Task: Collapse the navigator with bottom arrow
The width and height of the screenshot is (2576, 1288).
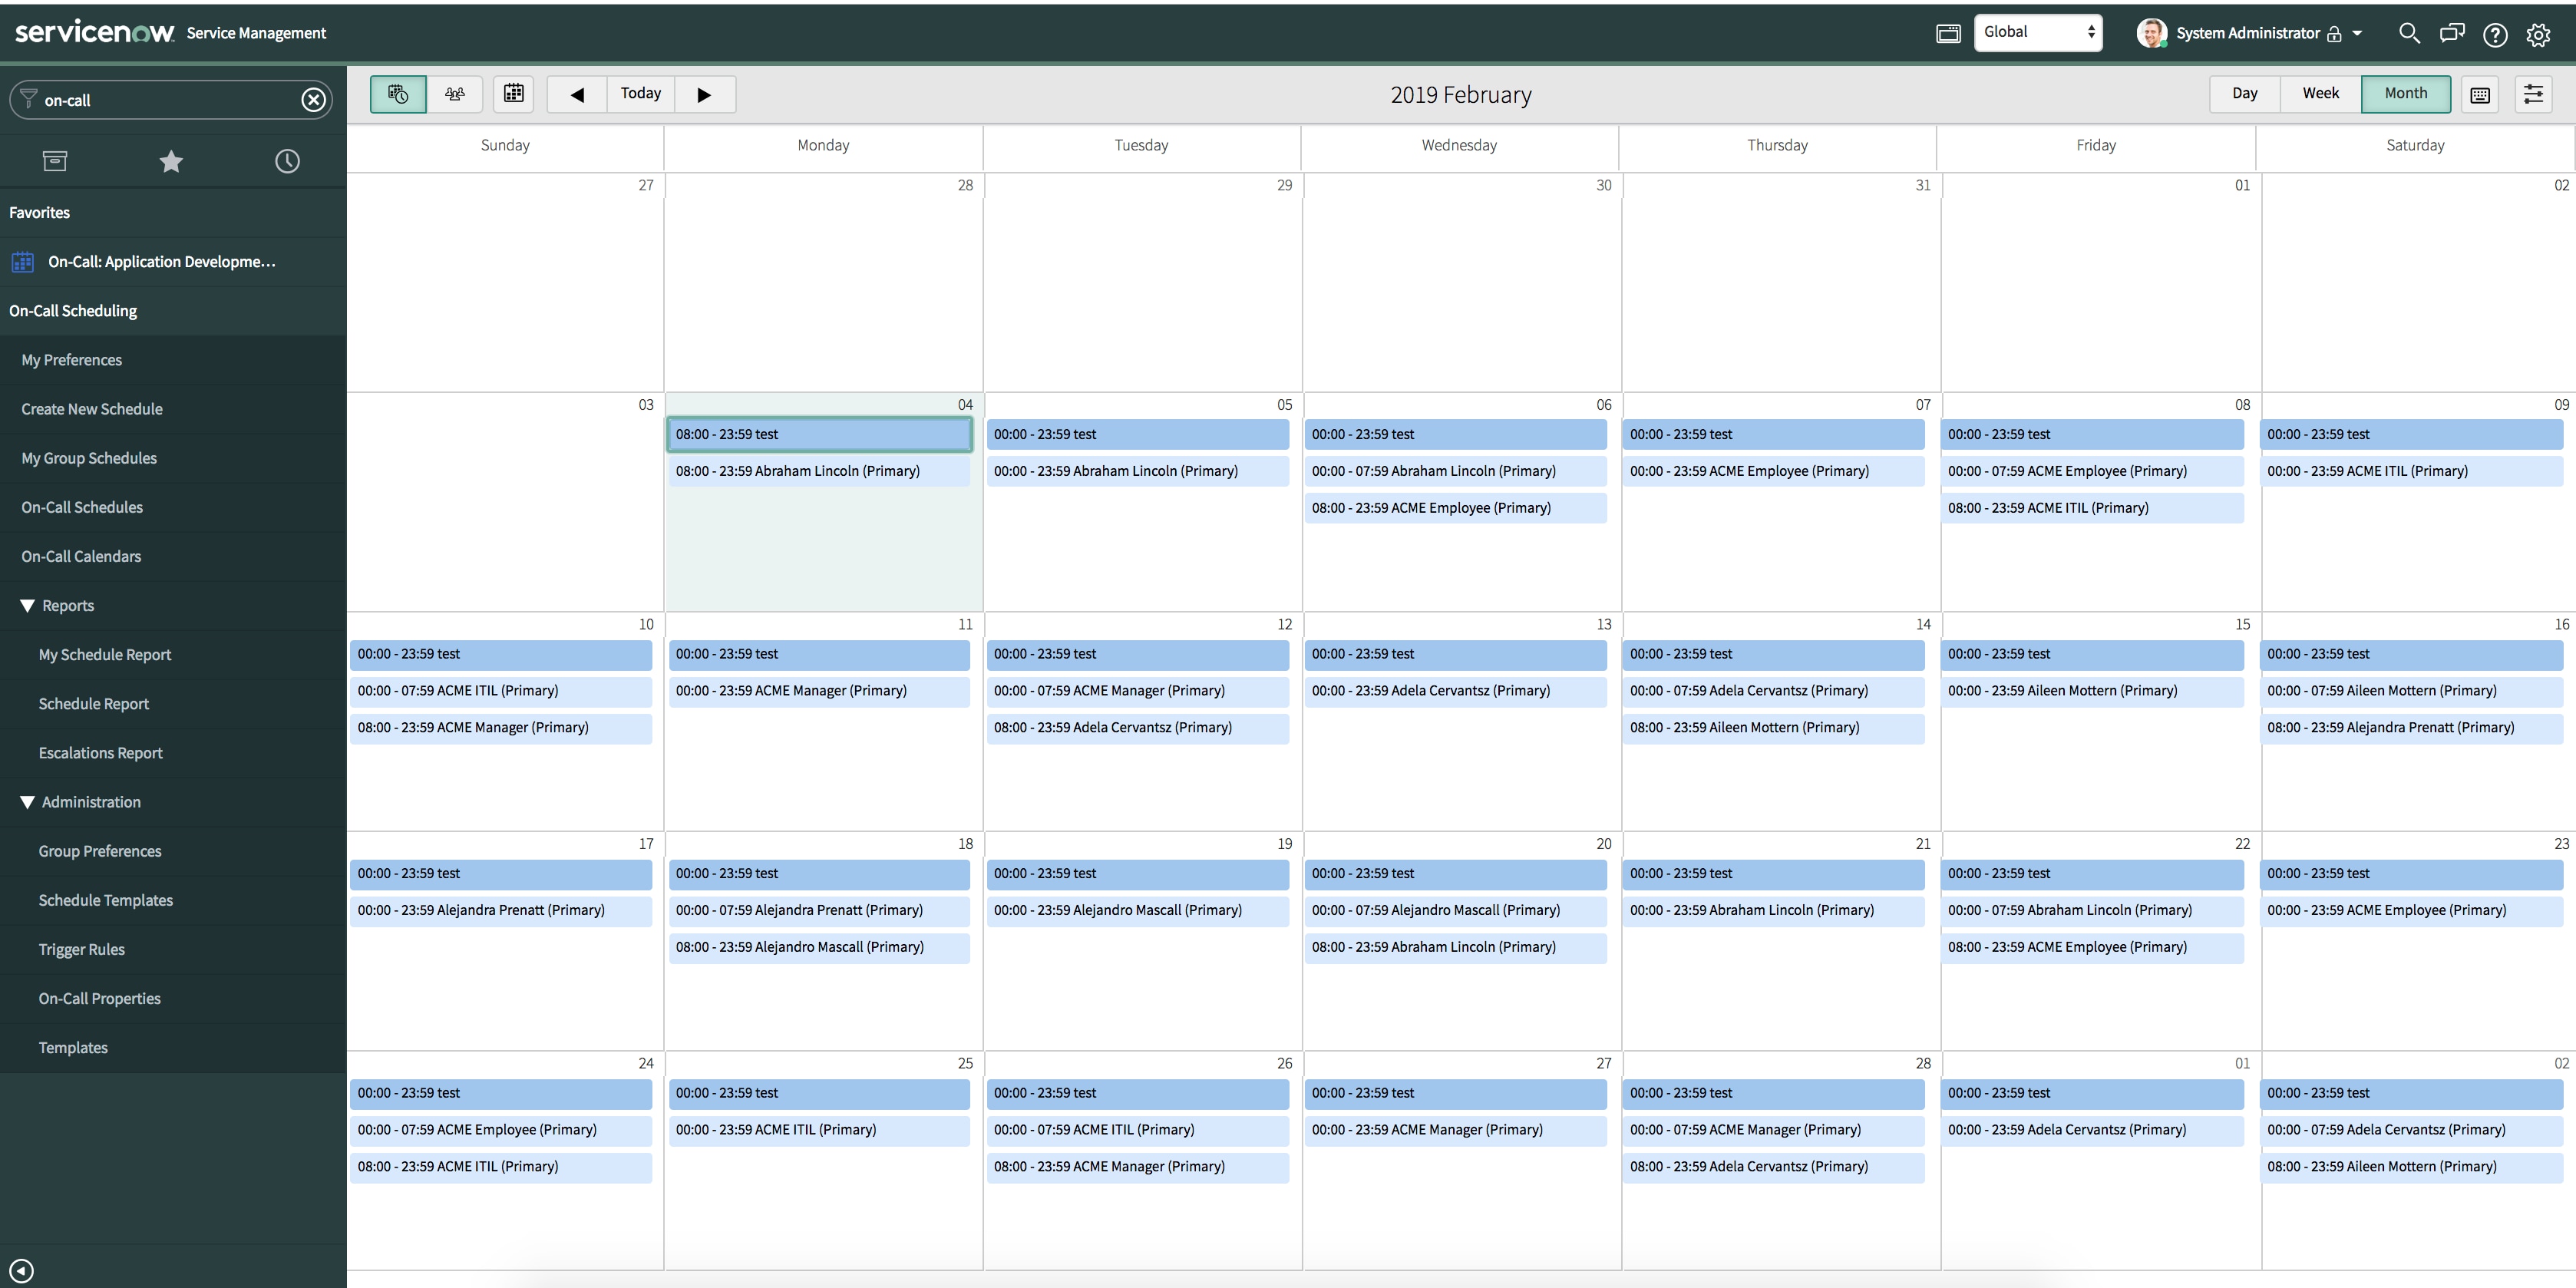Action: tap(21, 1271)
